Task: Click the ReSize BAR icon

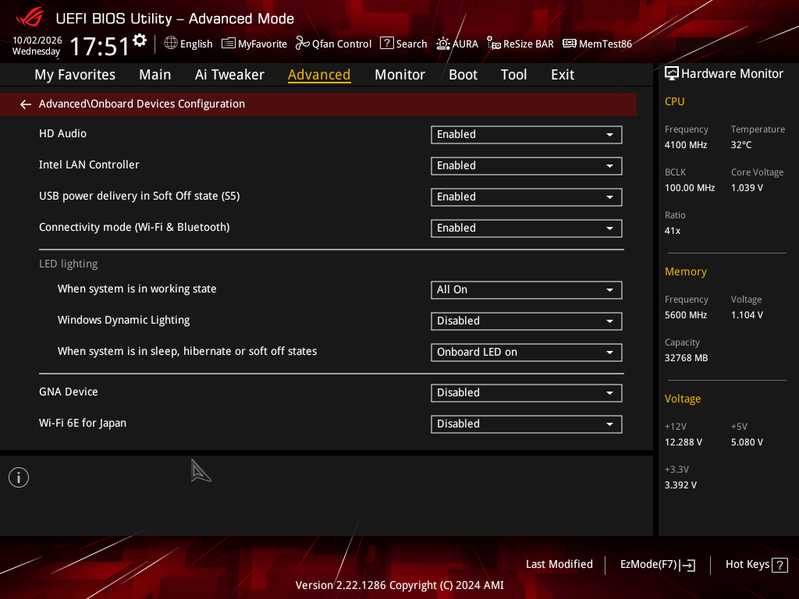Action: tap(493, 43)
